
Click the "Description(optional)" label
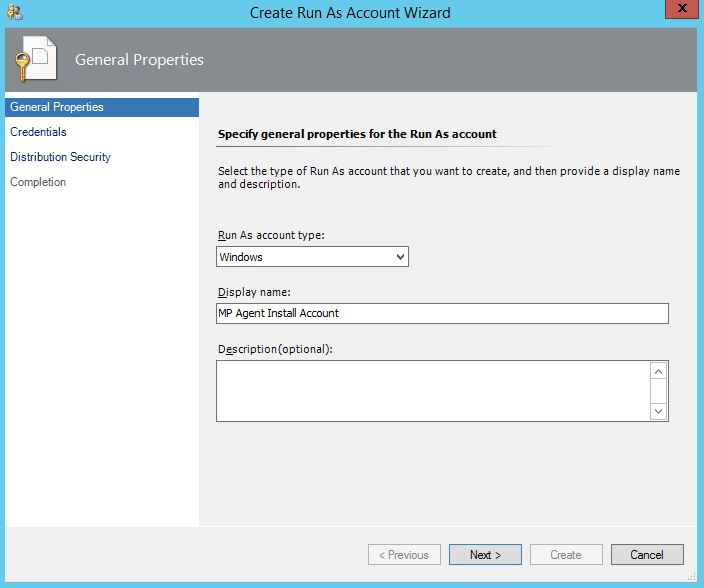[x=275, y=349]
